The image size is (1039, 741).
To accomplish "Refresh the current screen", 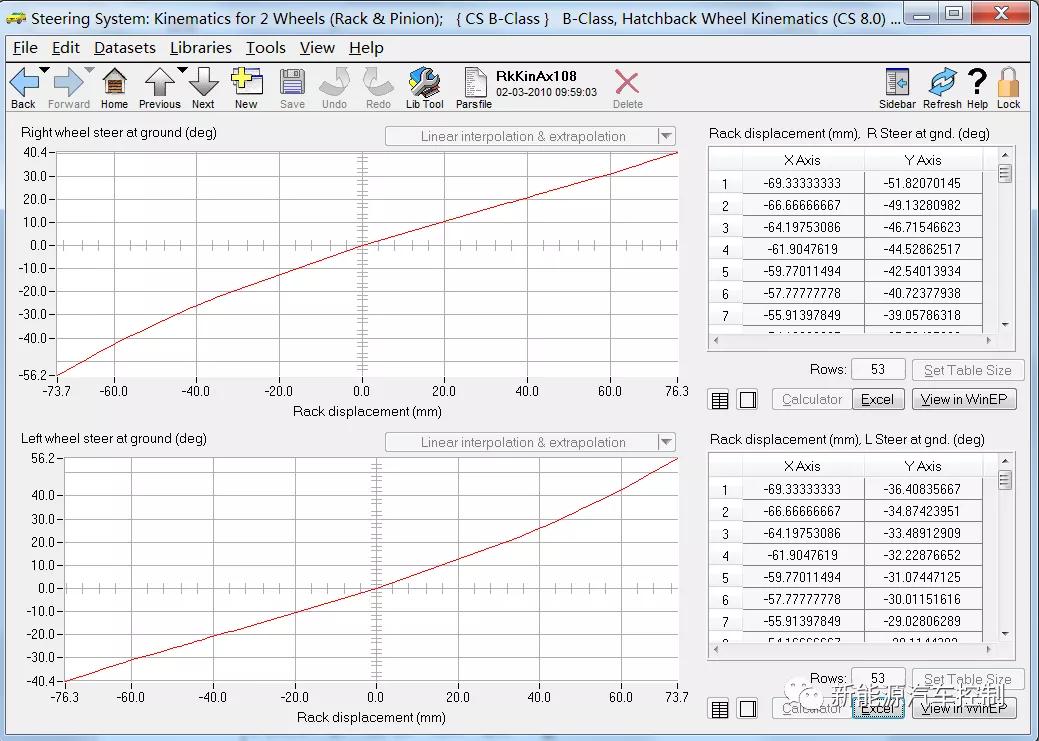I will pyautogui.click(x=942, y=87).
